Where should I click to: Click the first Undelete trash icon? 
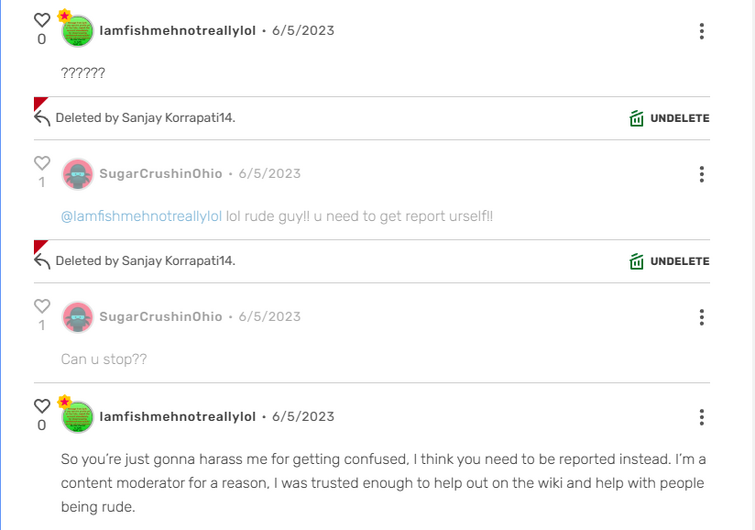[637, 118]
